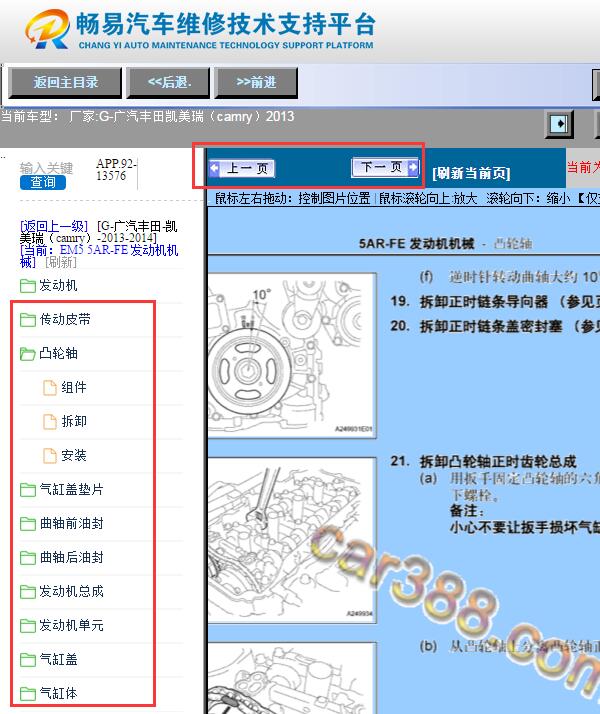Open the 组件 document

(x=74, y=388)
